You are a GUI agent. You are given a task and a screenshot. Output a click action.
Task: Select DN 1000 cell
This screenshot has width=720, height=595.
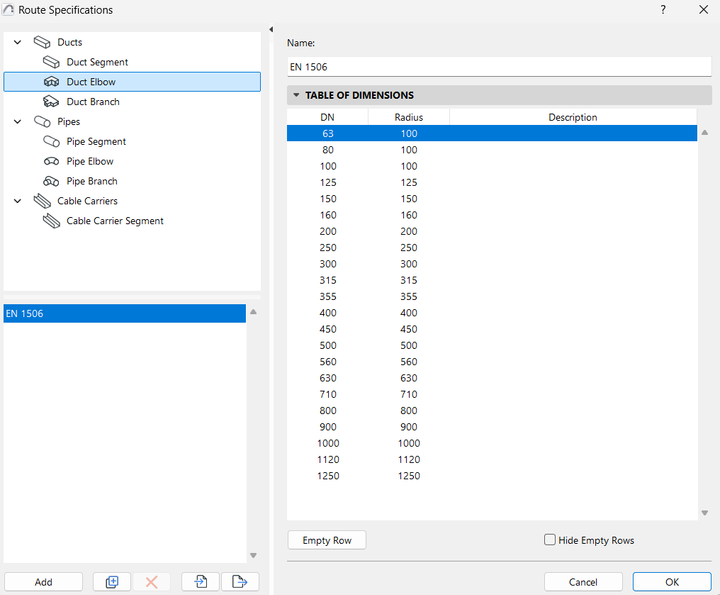[x=328, y=443]
